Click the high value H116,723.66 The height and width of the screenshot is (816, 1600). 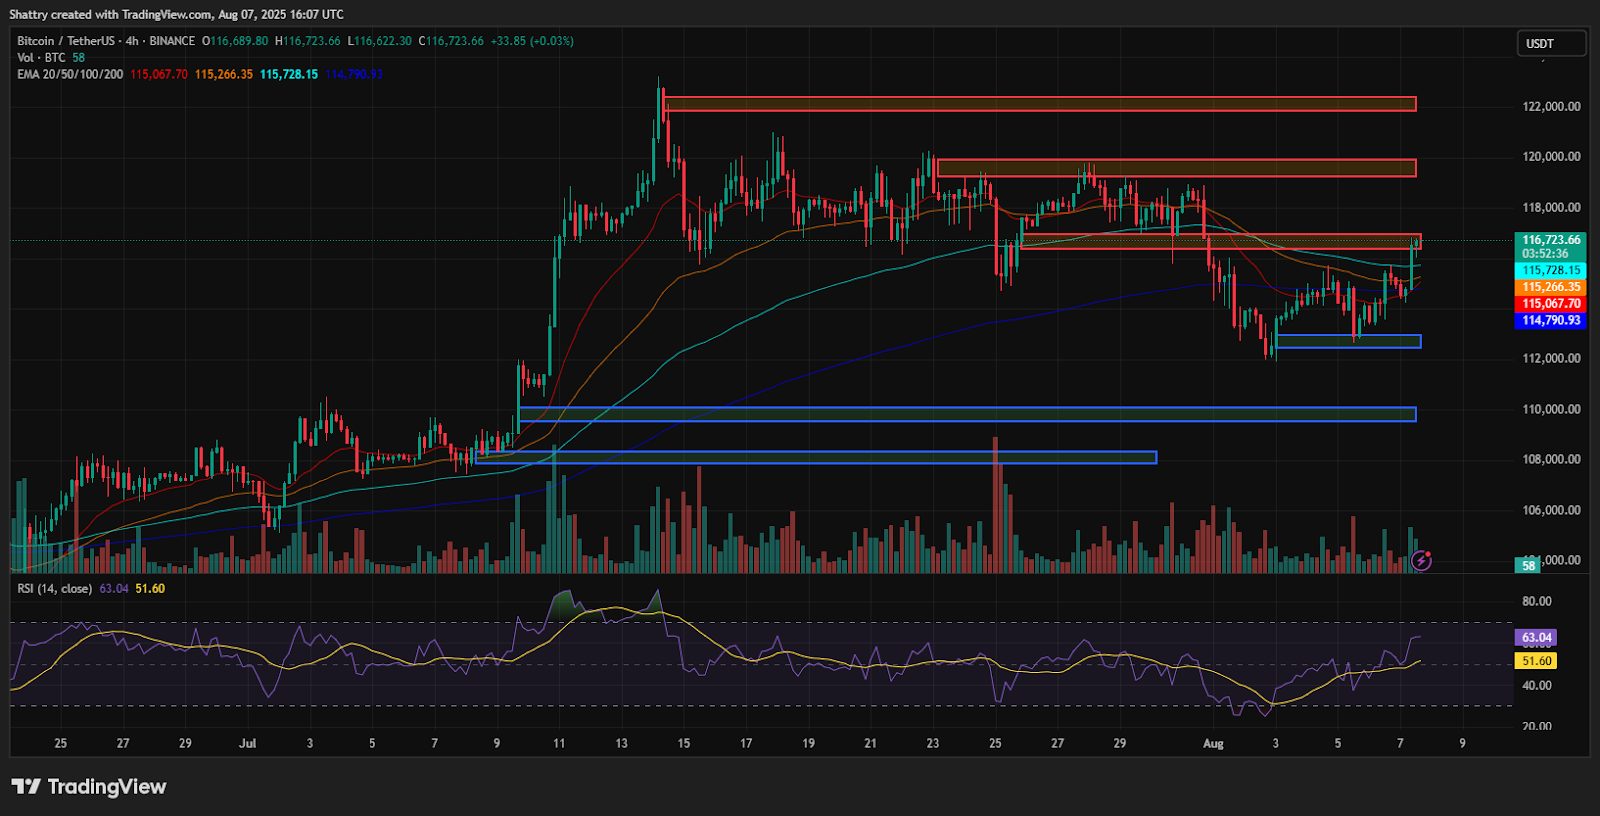[x=308, y=41]
